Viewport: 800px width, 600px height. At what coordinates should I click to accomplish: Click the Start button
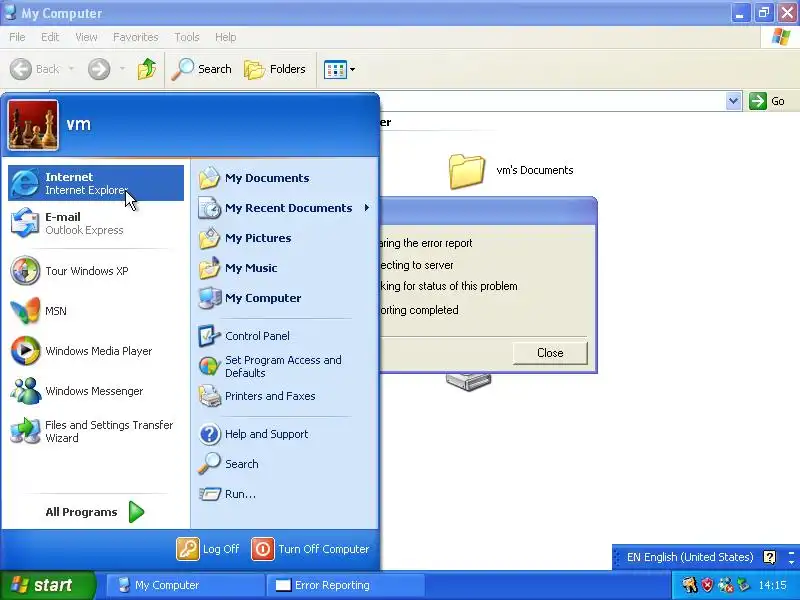click(48, 585)
